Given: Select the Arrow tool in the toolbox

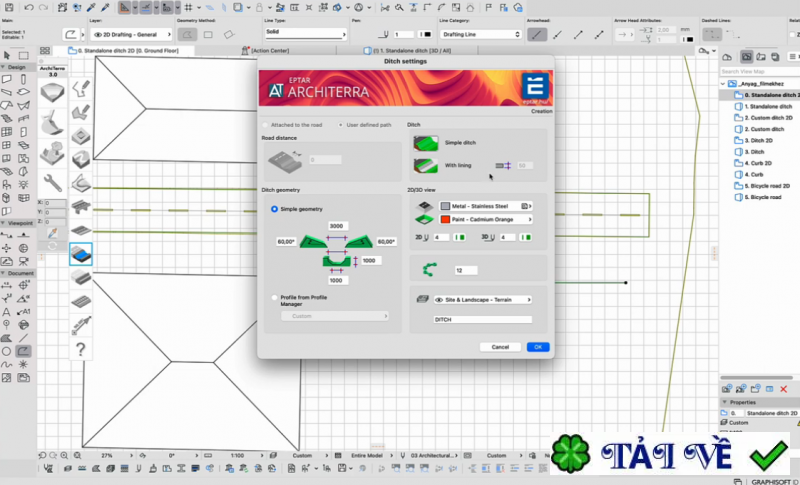Looking at the screenshot, I should [x=7, y=55].
